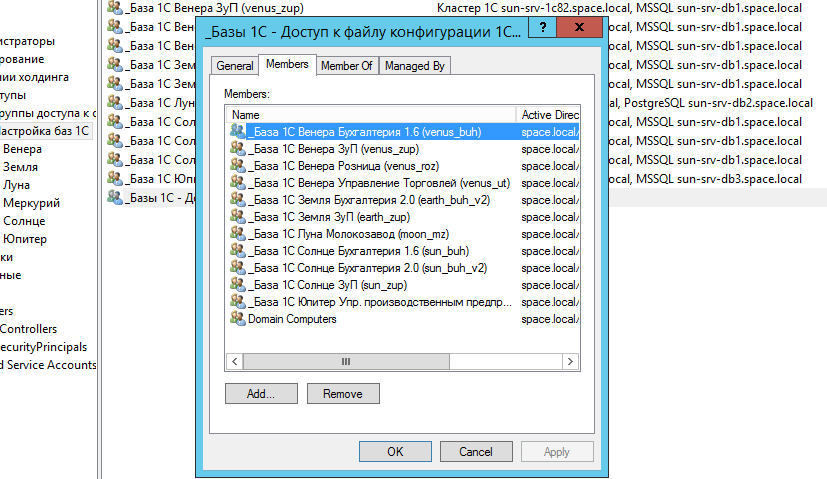Viewport: 827px width, 479px height.
Task: Click group icon of База 1С Лун background row
Action: click(x=114, y=102)
